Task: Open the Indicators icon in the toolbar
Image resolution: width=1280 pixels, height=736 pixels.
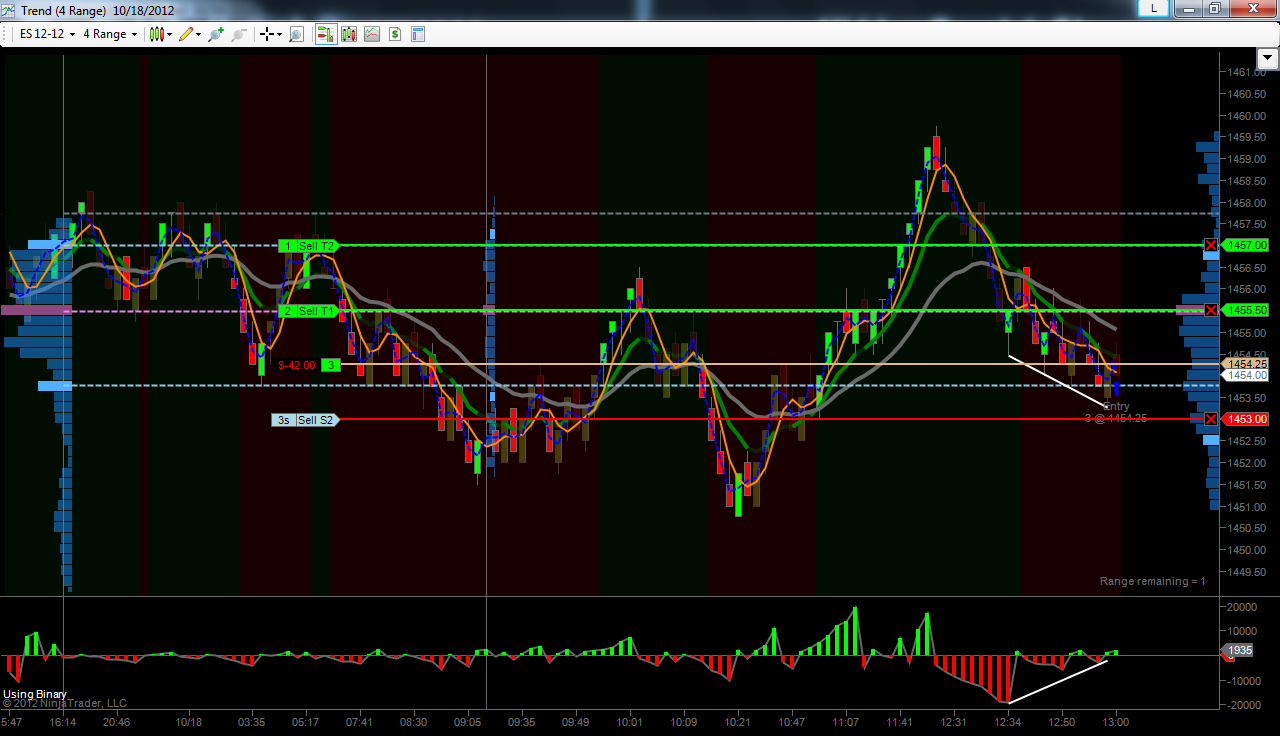Action: pos(372,34)
